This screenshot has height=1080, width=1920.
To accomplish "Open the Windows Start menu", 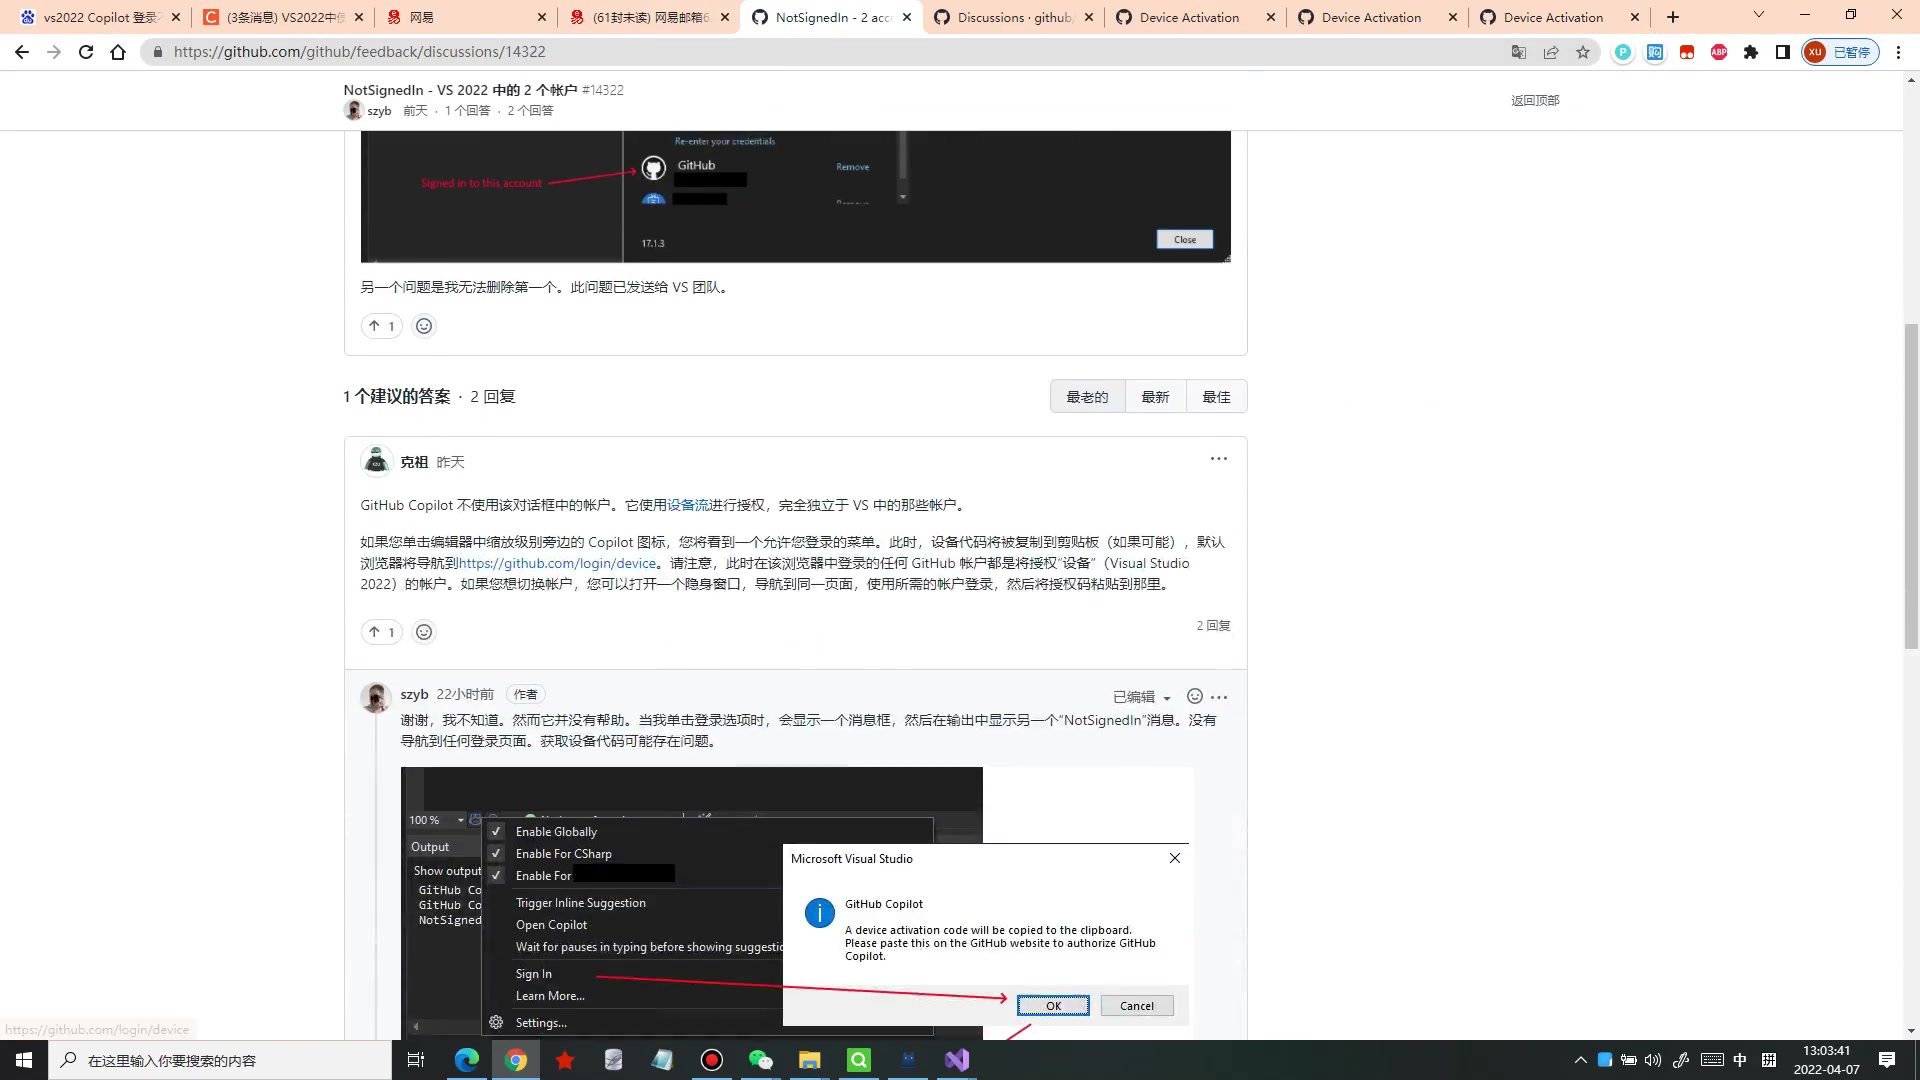I will pyautogui.click(x=24, y=1060).
